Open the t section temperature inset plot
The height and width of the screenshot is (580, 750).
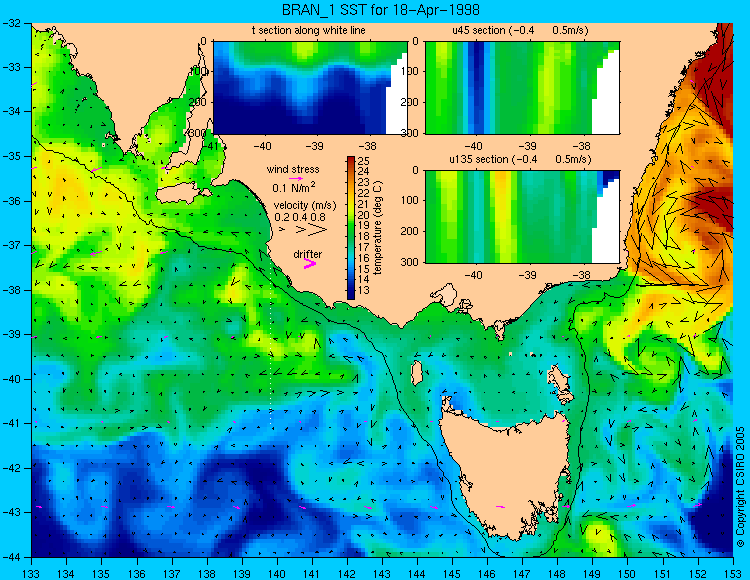coord(310,88)
